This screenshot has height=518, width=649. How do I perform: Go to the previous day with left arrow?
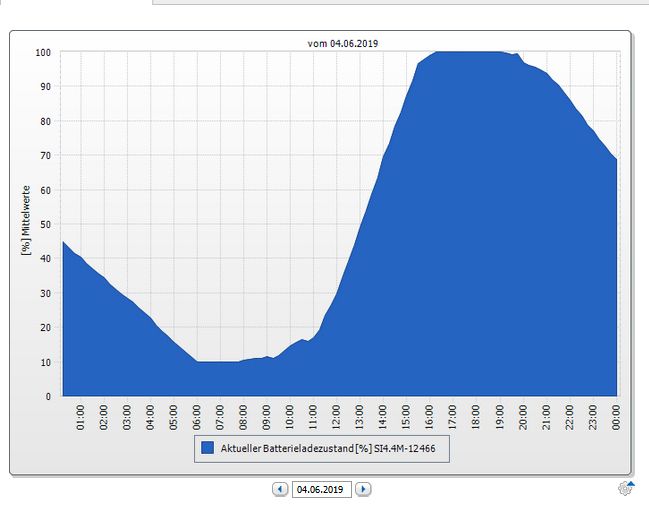[280, 489]
